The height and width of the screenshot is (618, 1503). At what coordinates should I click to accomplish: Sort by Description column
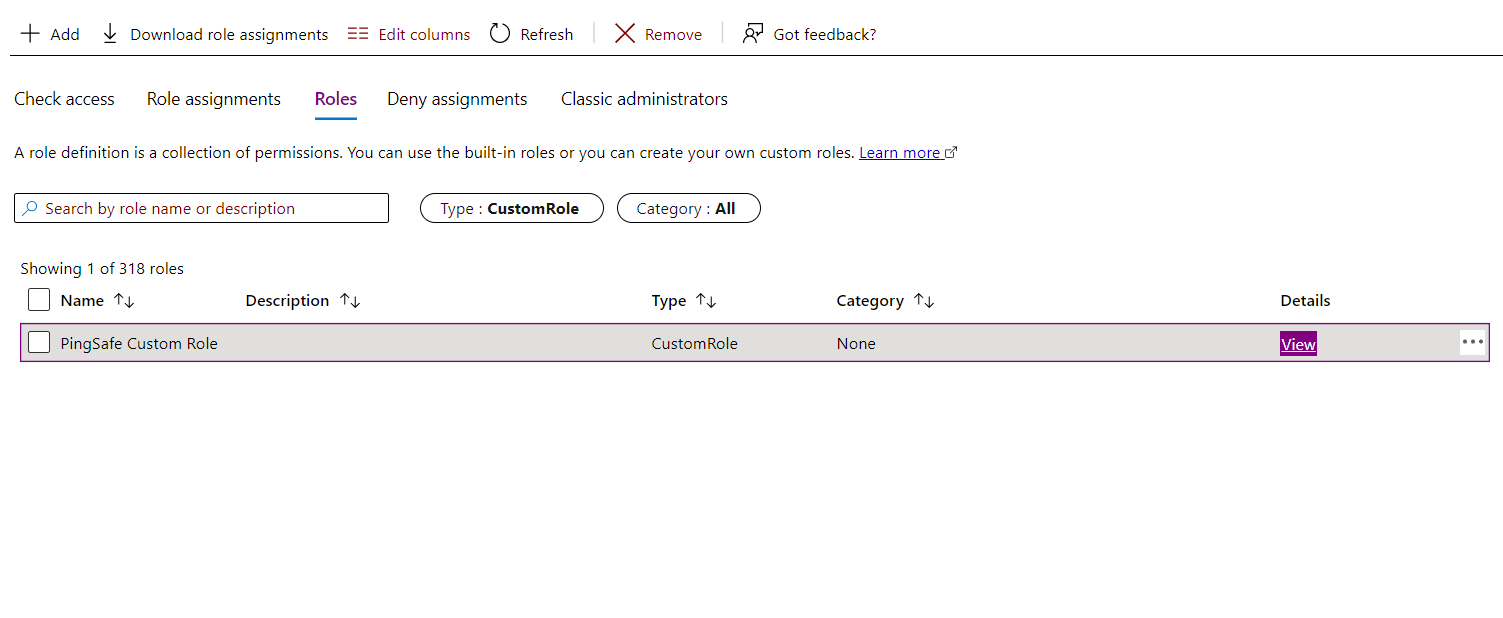pos(350,301)
